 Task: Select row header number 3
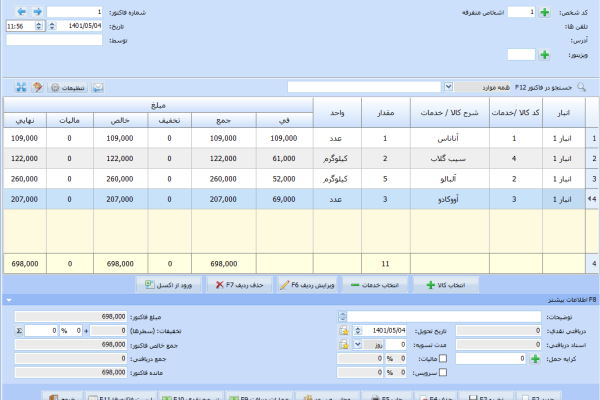[593, 178]
